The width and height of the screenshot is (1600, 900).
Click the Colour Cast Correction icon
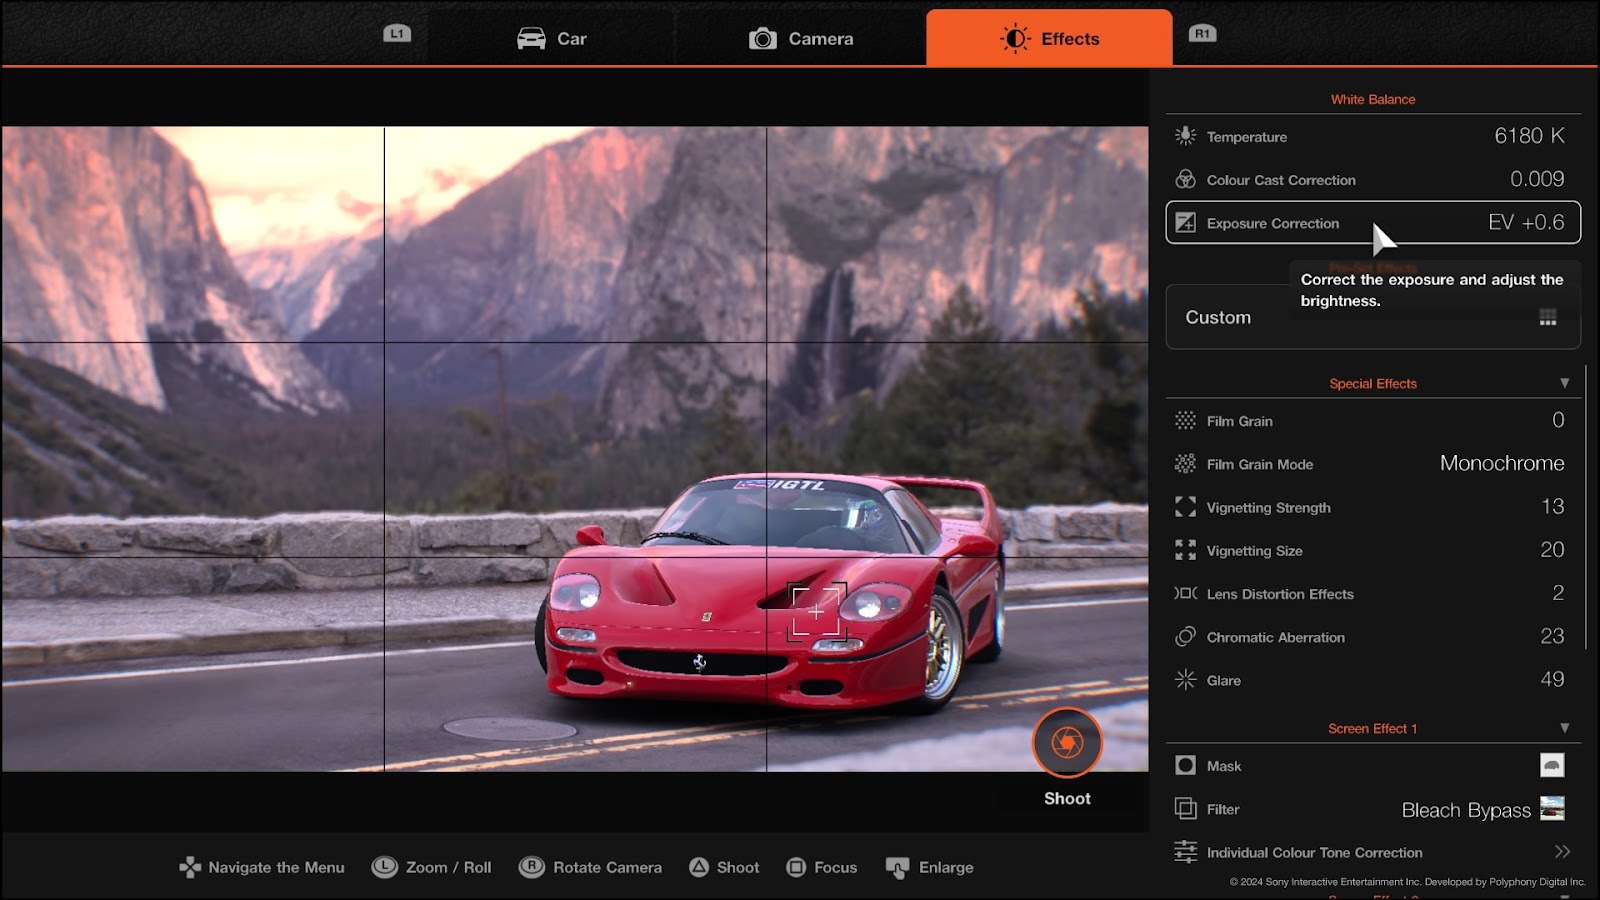coord(1185,179)
